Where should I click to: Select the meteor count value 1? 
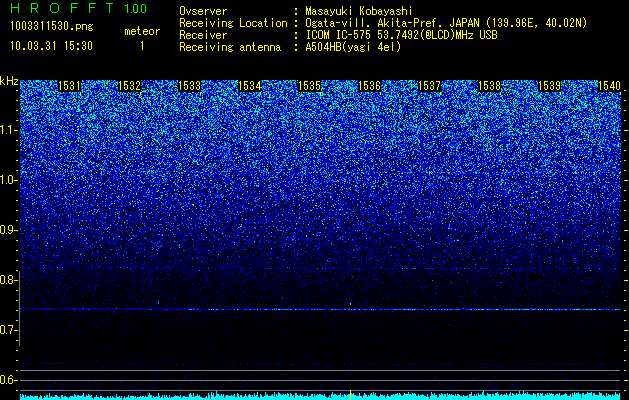click(142, 46)
